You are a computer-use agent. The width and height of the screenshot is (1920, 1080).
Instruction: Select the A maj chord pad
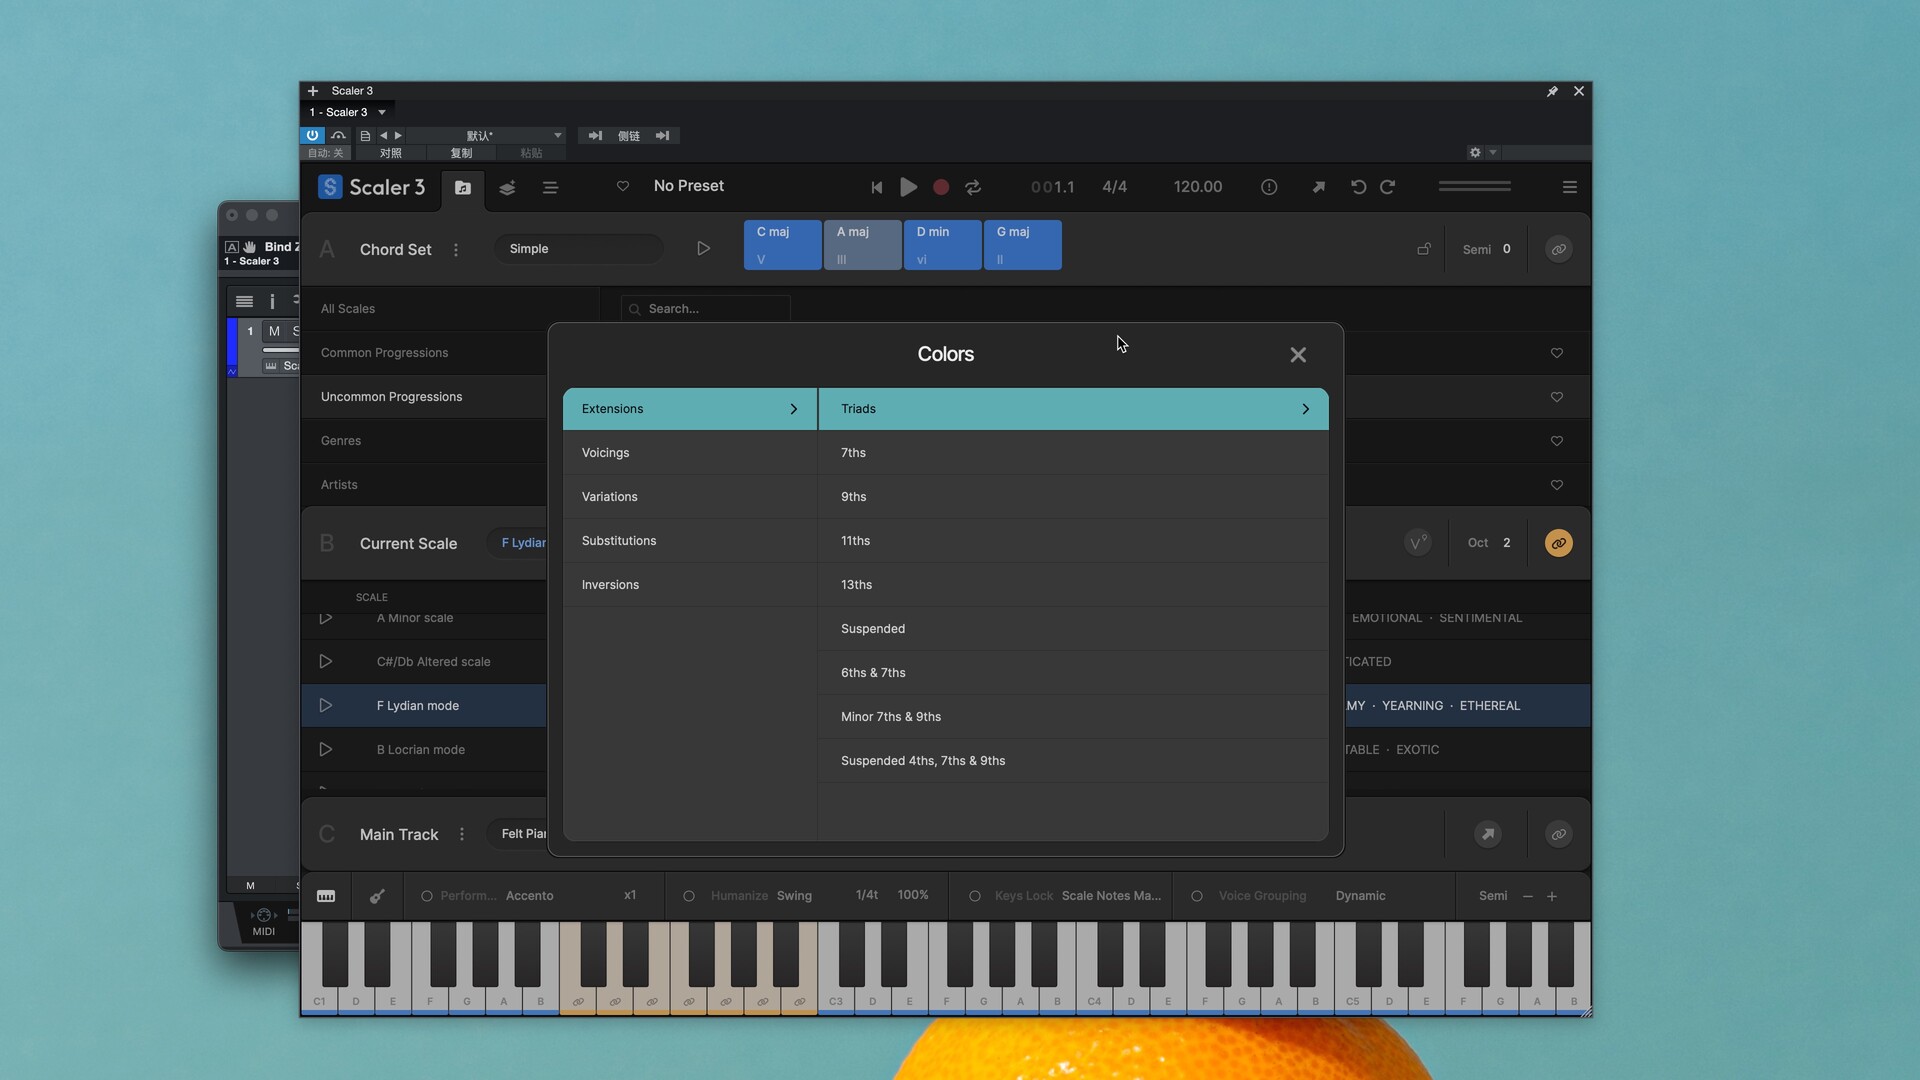863,245
